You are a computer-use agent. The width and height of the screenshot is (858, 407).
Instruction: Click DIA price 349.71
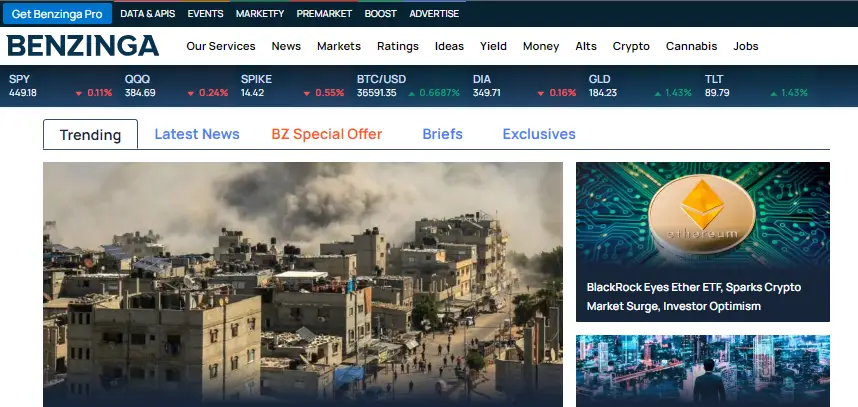point(486,93)
